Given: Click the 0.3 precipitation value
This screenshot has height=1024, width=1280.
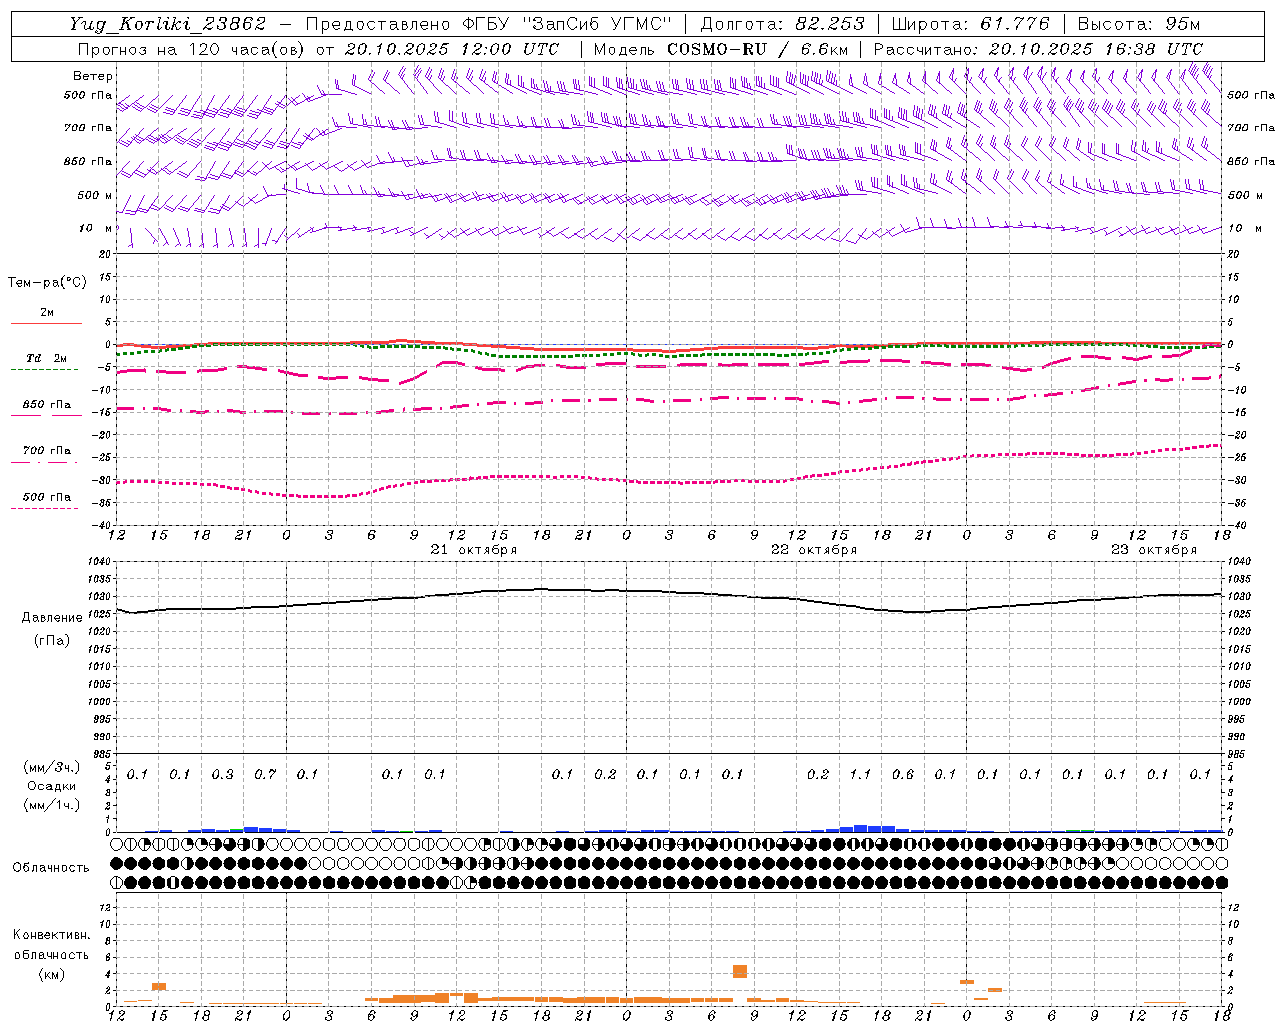Looking at the screenshot, I should 222,774.
